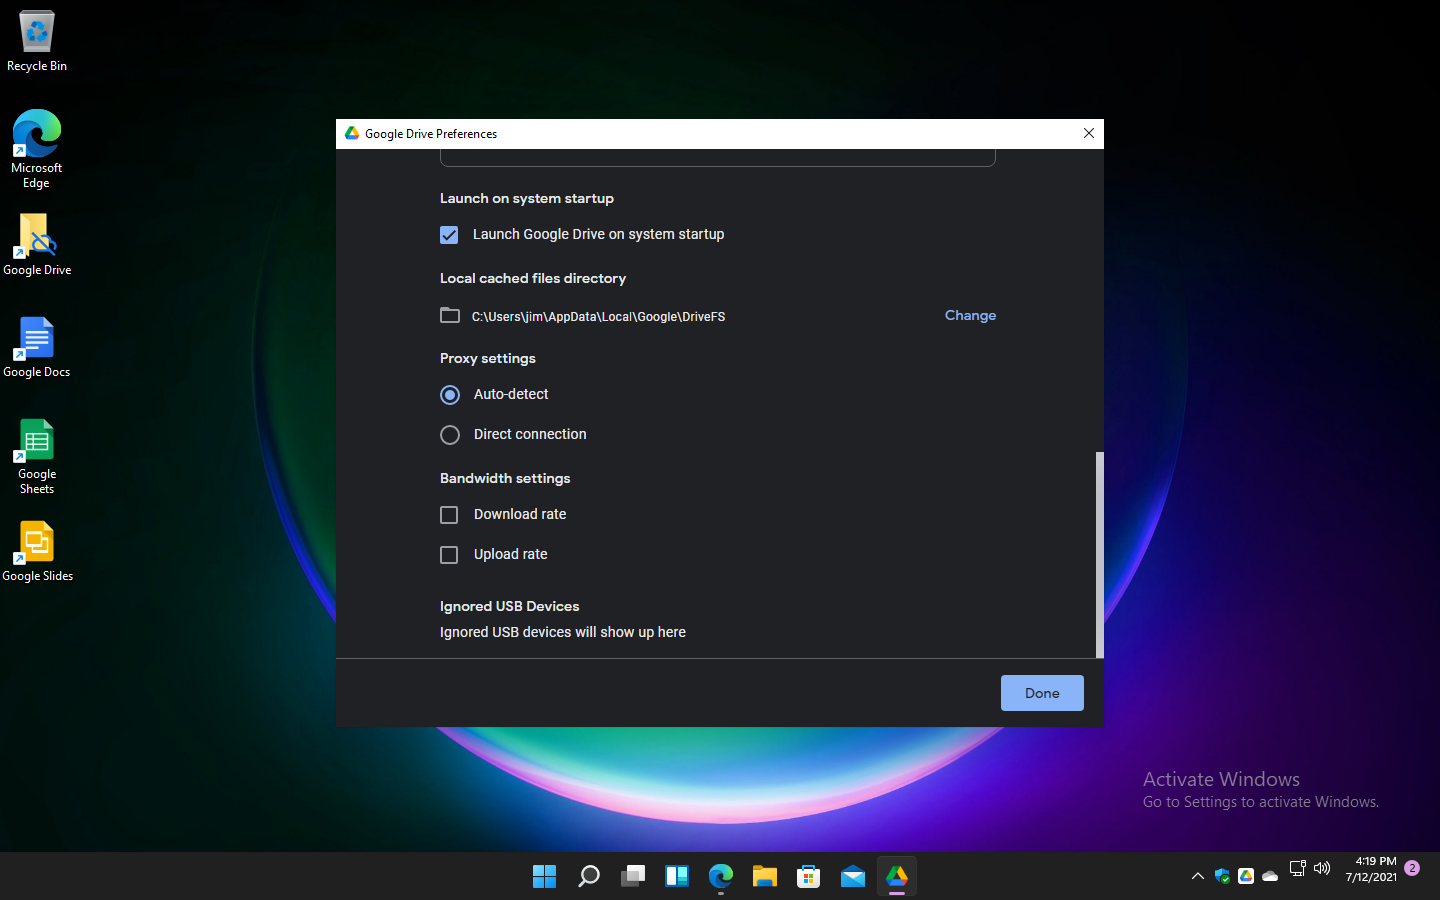The height and width of the screenshot is (900, 1440).
Task: Enable the Download rate bandwidth limit
Action: [449, 514]
